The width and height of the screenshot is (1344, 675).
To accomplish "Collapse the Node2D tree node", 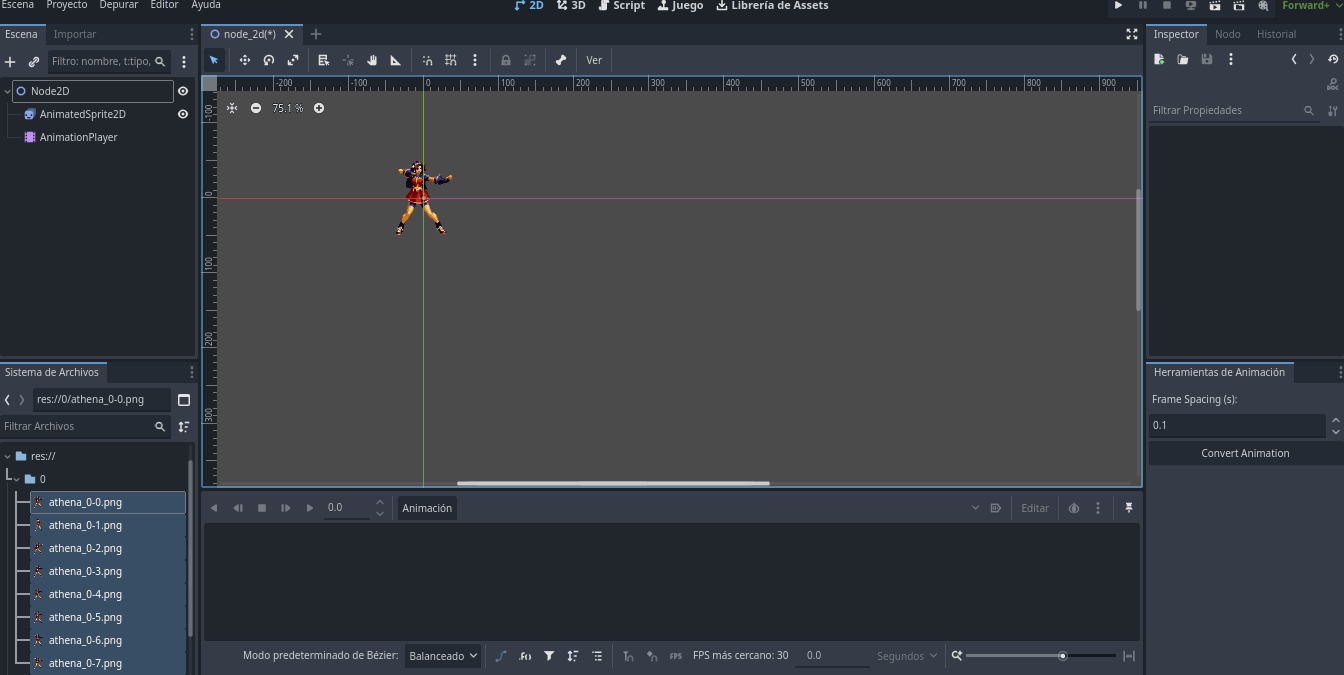I will tap(7, 91).
